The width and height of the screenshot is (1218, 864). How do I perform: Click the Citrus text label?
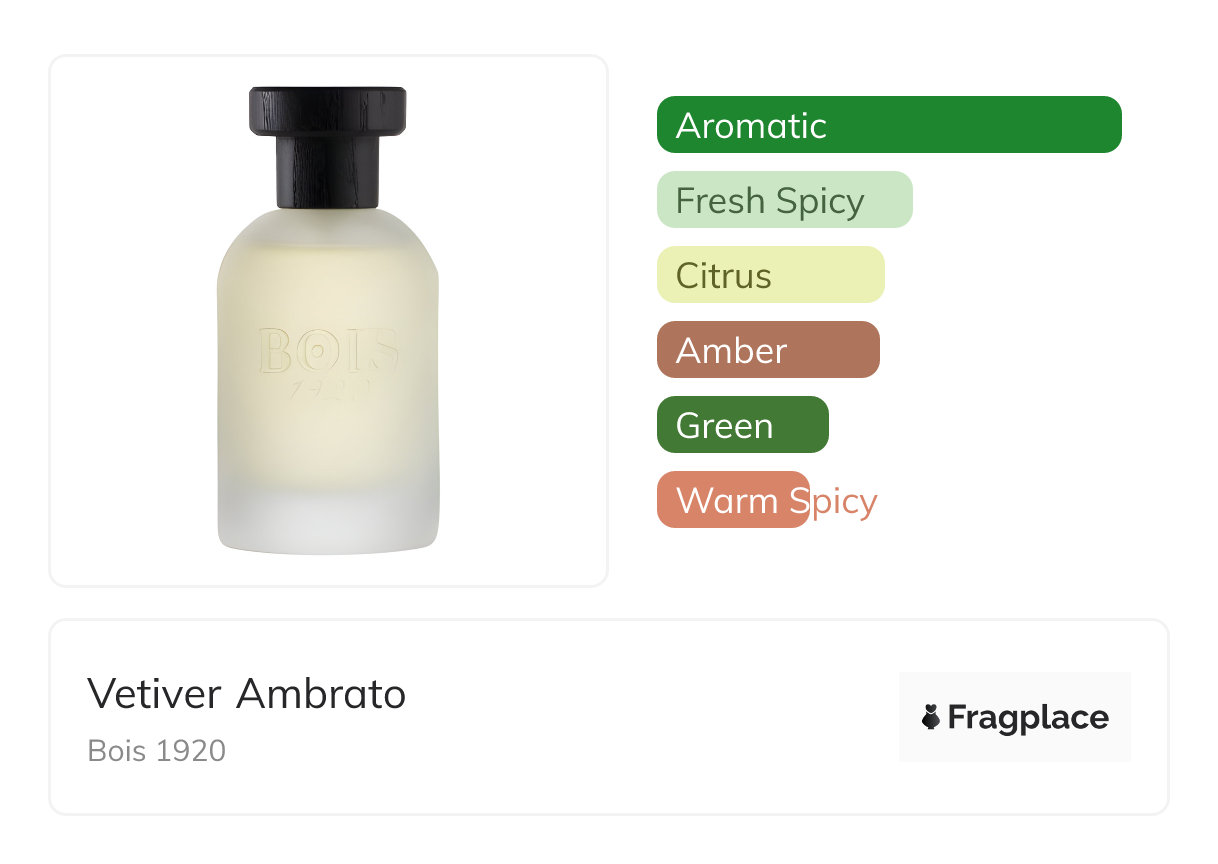point(723,276)
